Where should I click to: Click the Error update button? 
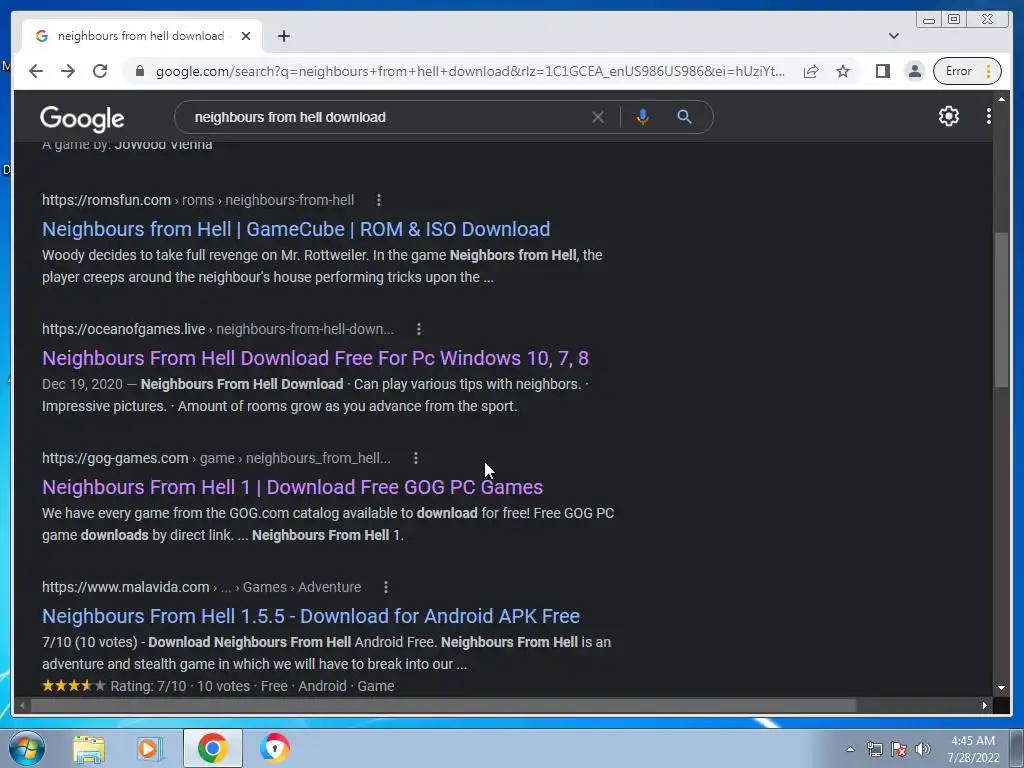click(x=967, y=71)
